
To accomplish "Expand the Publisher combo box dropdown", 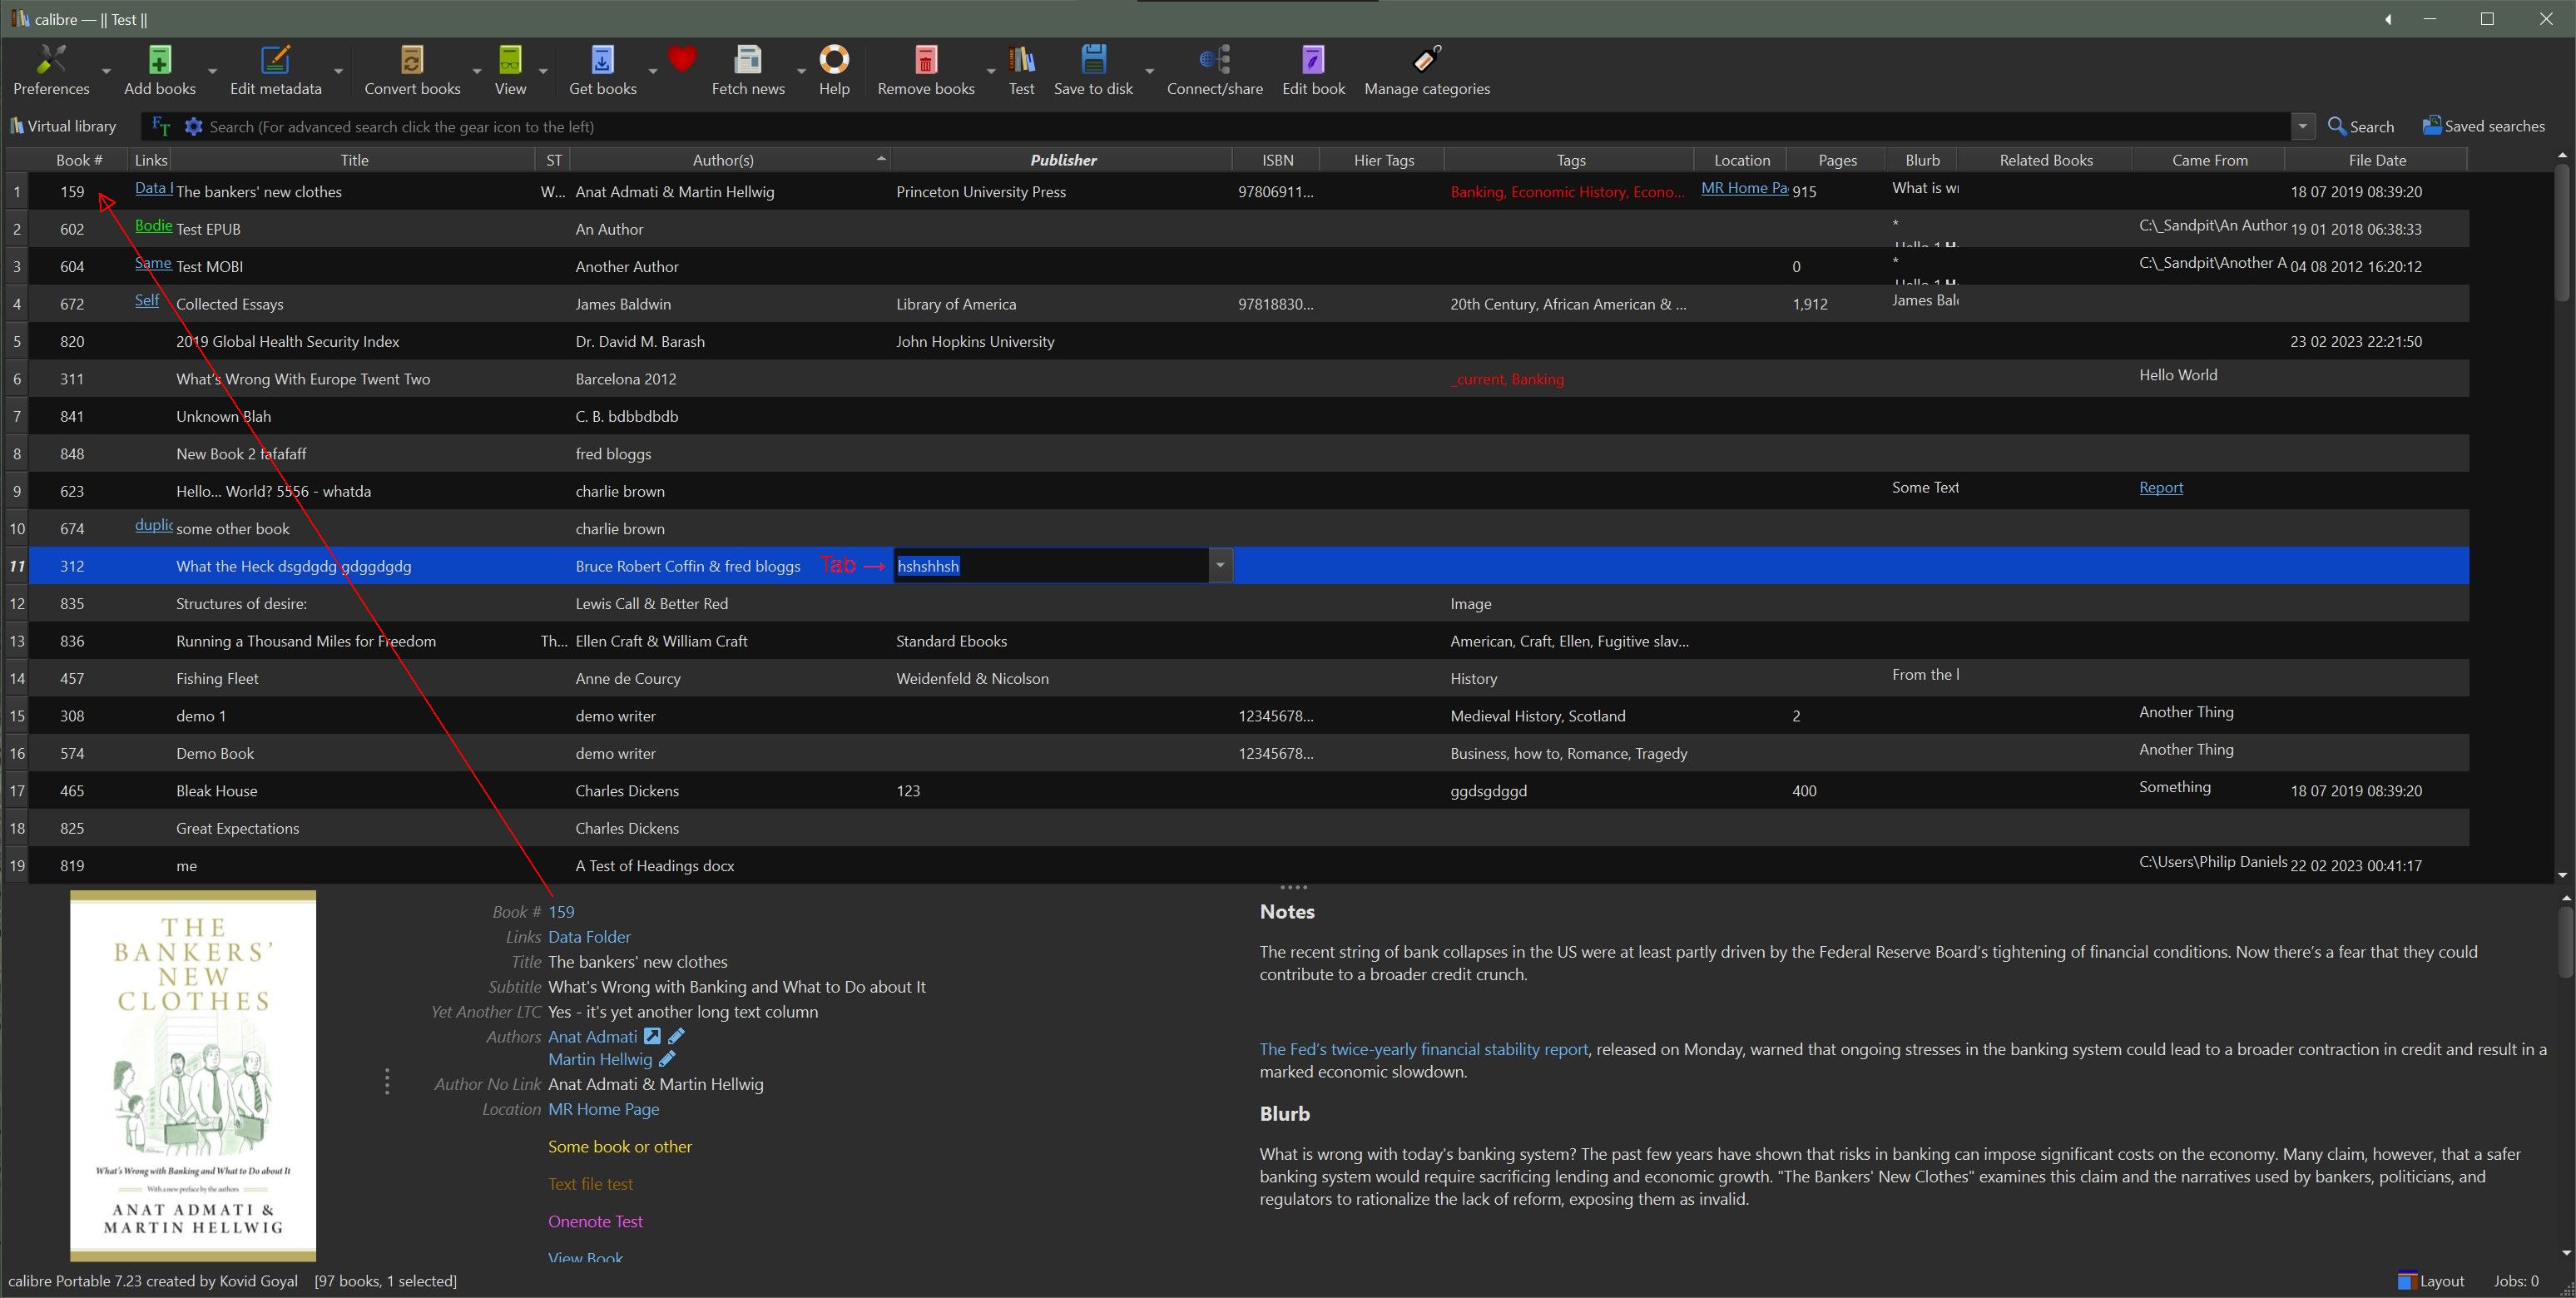I will 1220,566.
